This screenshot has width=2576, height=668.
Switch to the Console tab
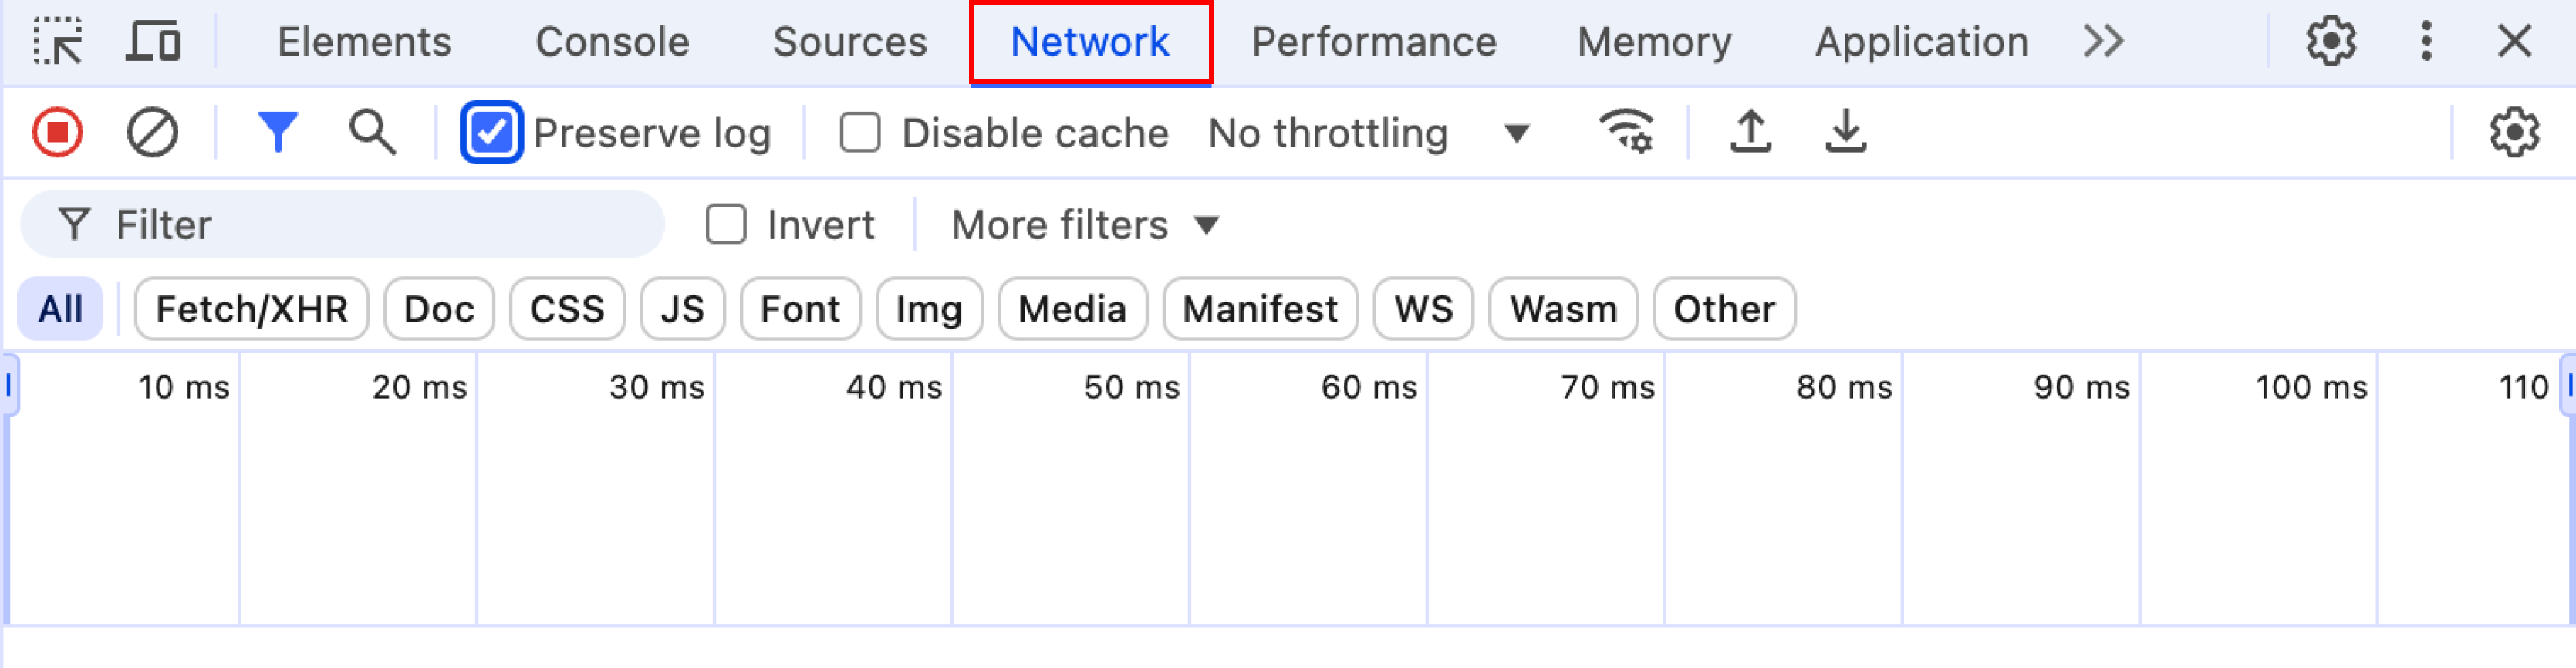[x=612, y=42]
